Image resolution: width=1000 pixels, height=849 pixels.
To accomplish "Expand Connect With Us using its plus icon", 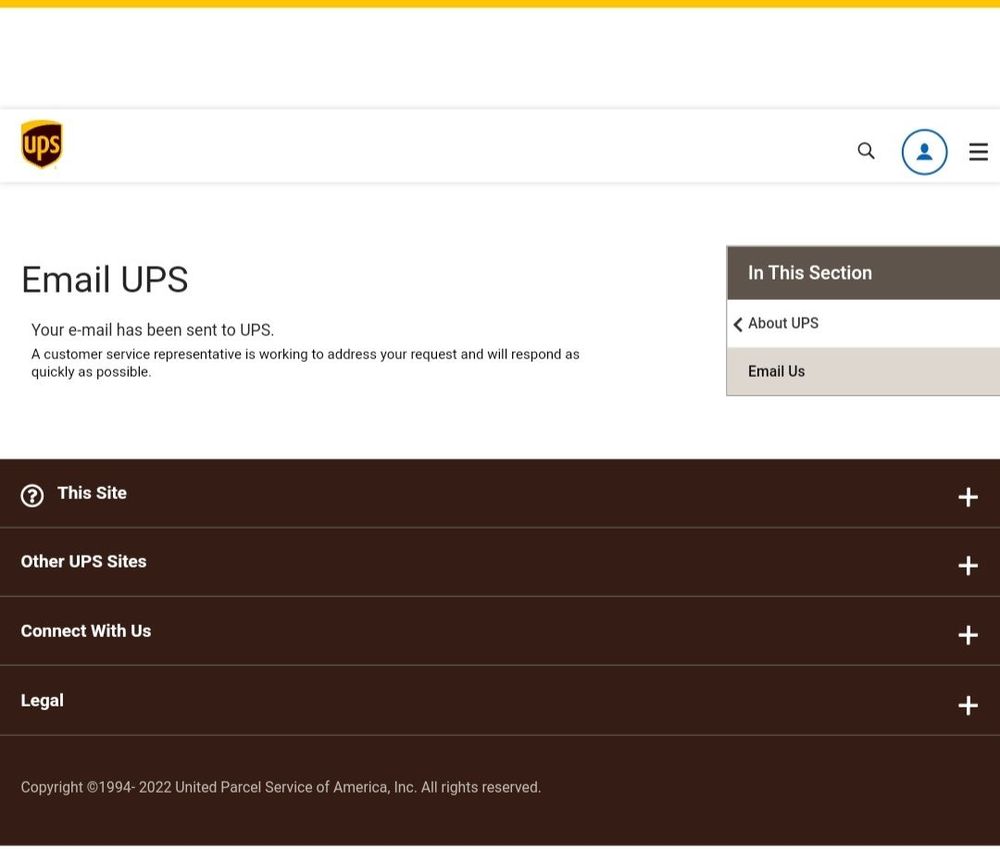I will (967, 635).
